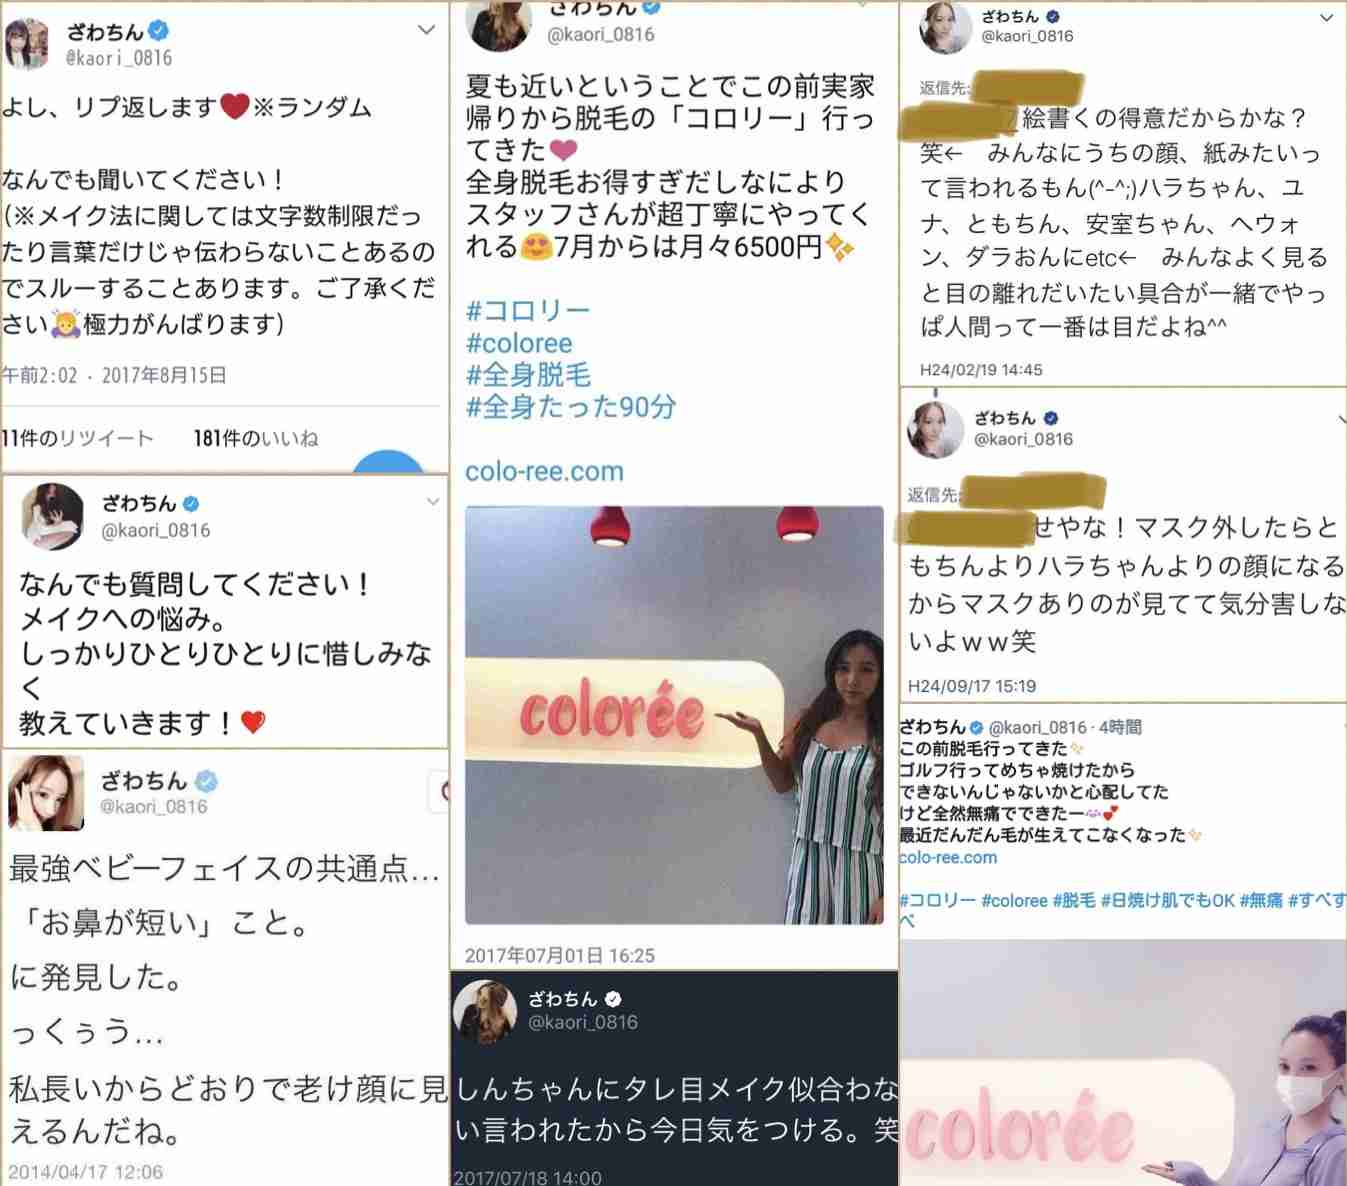This screenshot has width=1347, height=1186.
Task: Click the avatar on the H24/02/19 reply tweet
Action: tap(945, 27)
